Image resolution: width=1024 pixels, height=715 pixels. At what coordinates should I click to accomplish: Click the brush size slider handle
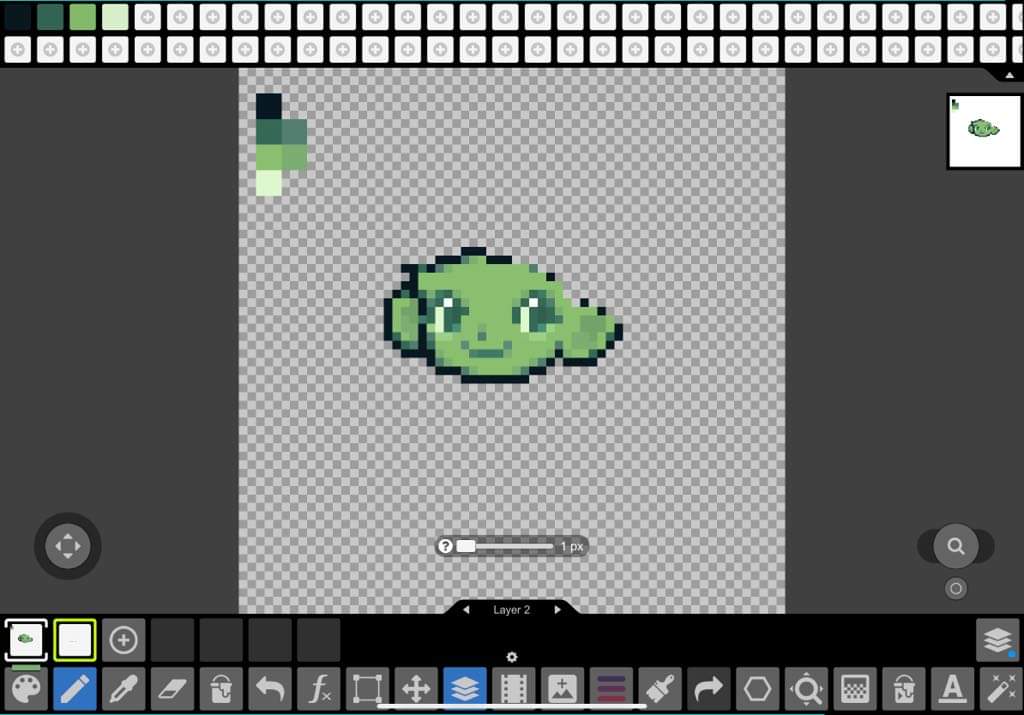466,546
